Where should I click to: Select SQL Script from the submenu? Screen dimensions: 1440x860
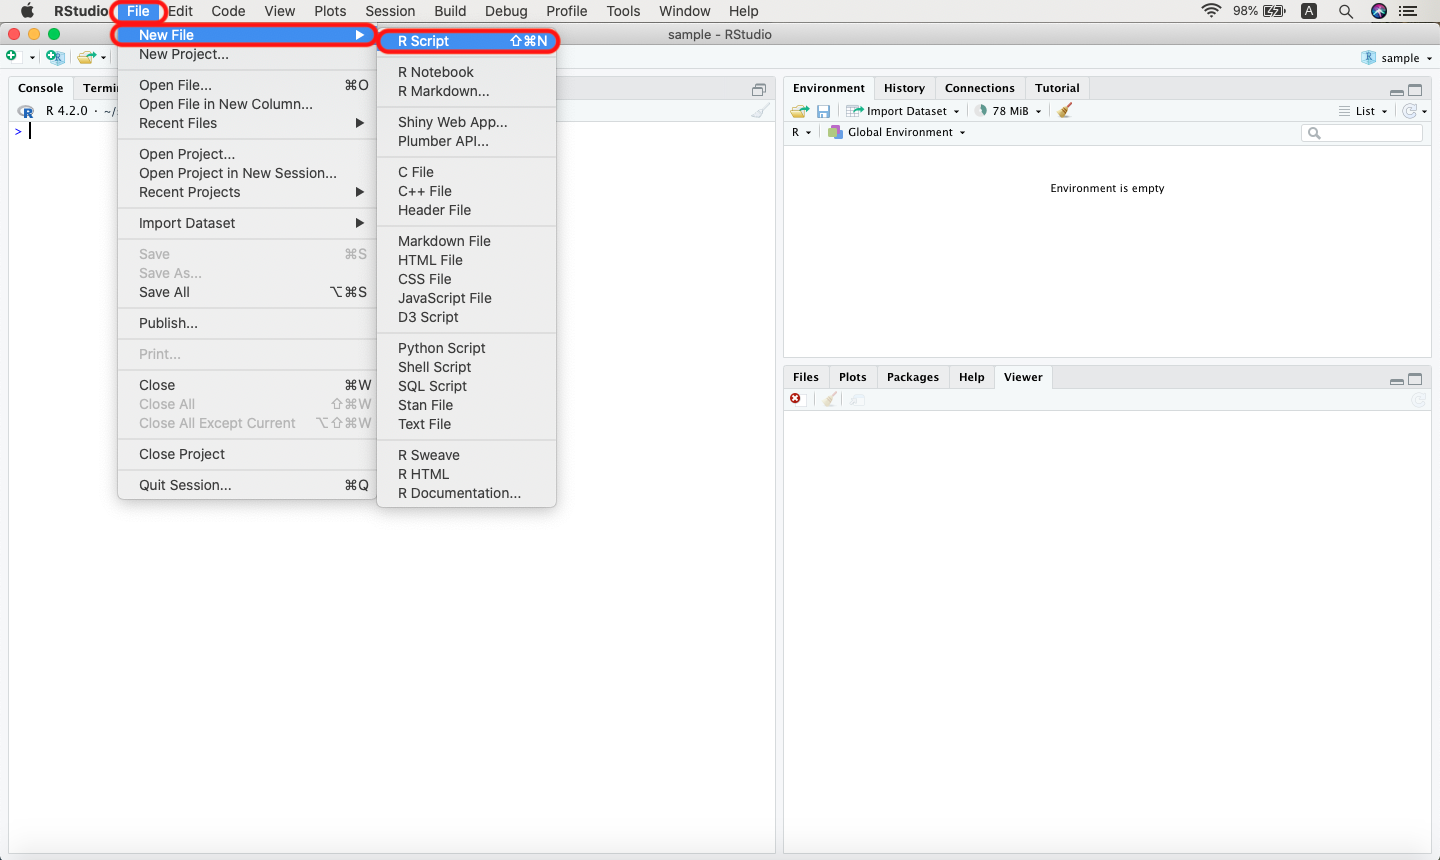(x=467, y=386)
